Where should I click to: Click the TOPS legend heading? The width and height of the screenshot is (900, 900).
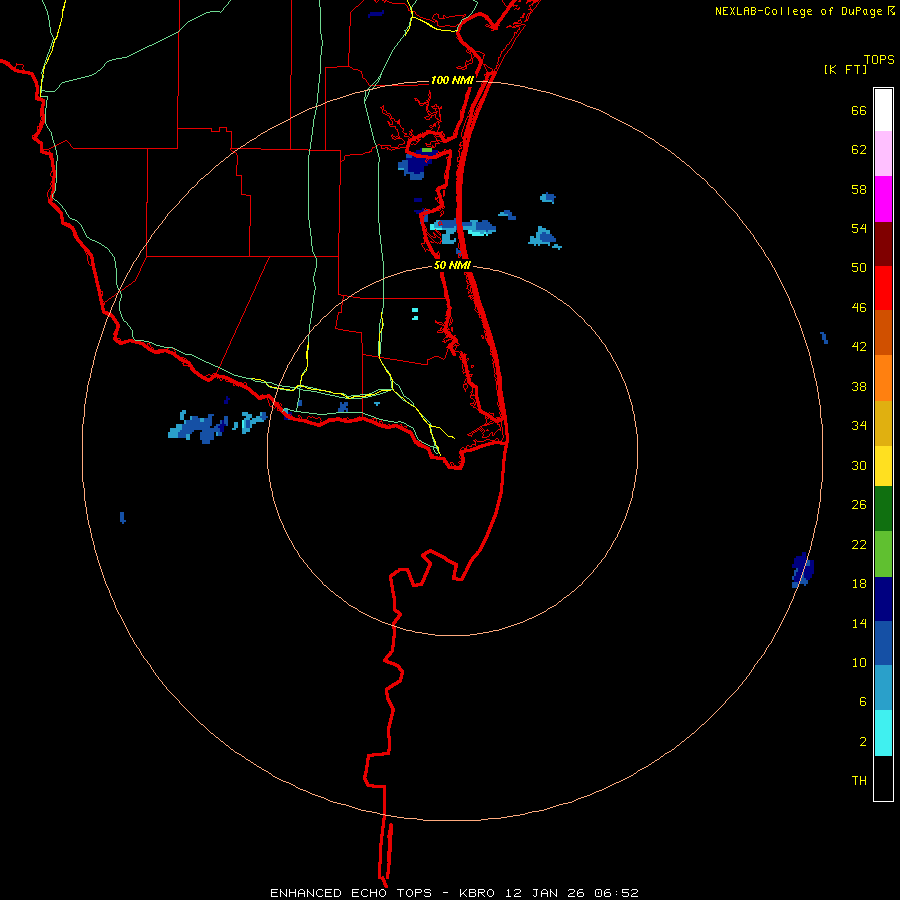(x=879, y=59)
